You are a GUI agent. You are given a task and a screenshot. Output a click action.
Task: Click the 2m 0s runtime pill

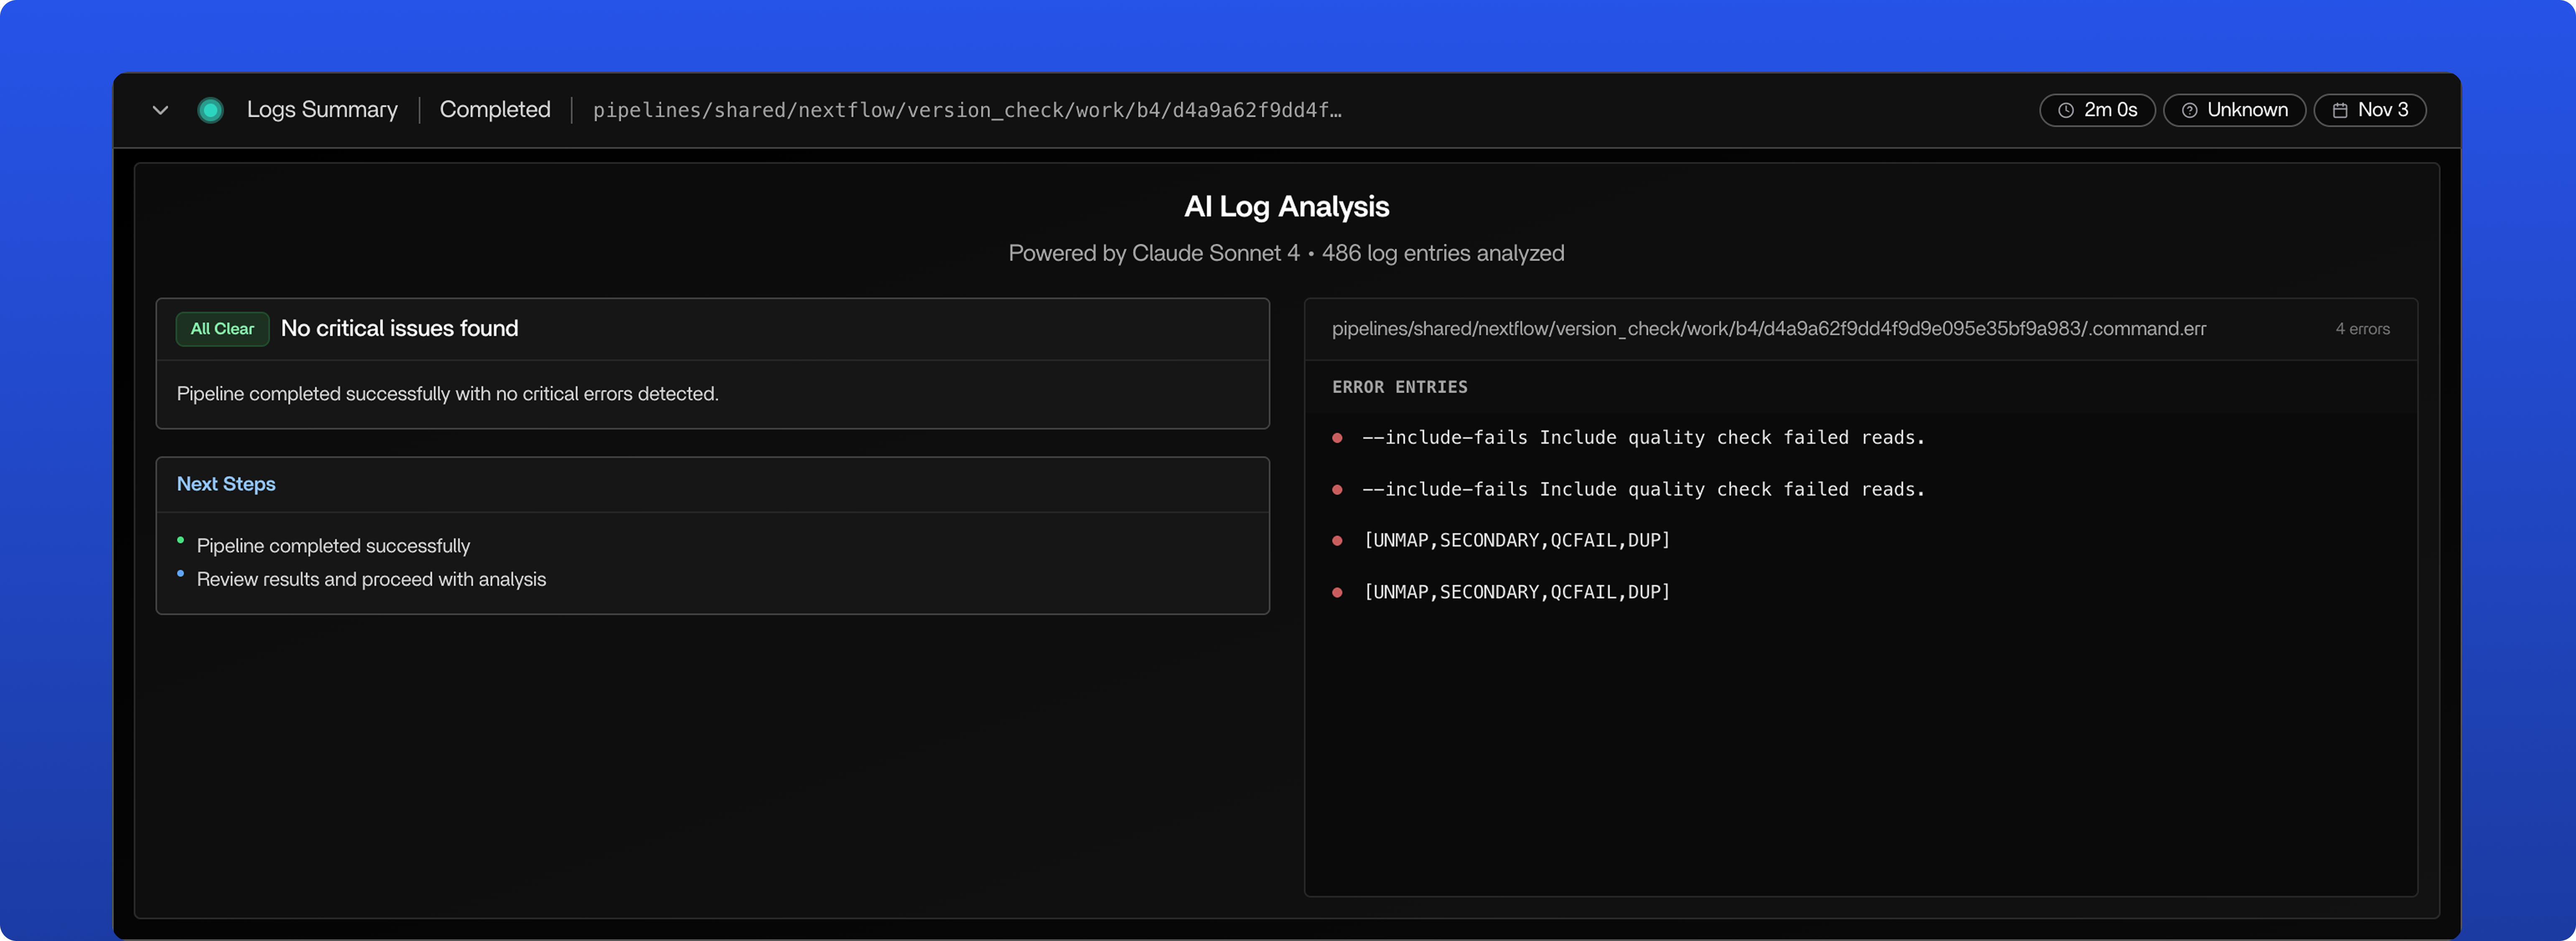click(2097, 110)
